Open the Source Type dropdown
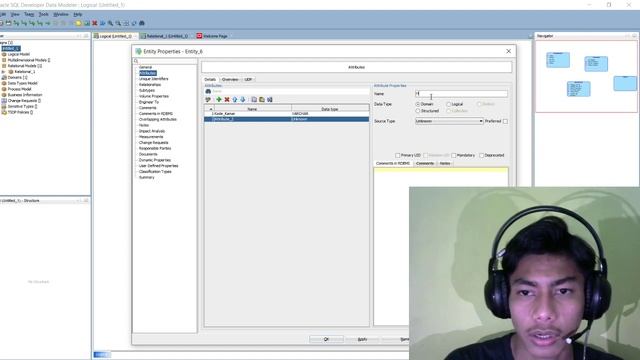Image resolution: width=640 pixels, height=360 pixels. click(x=449, y=121)
